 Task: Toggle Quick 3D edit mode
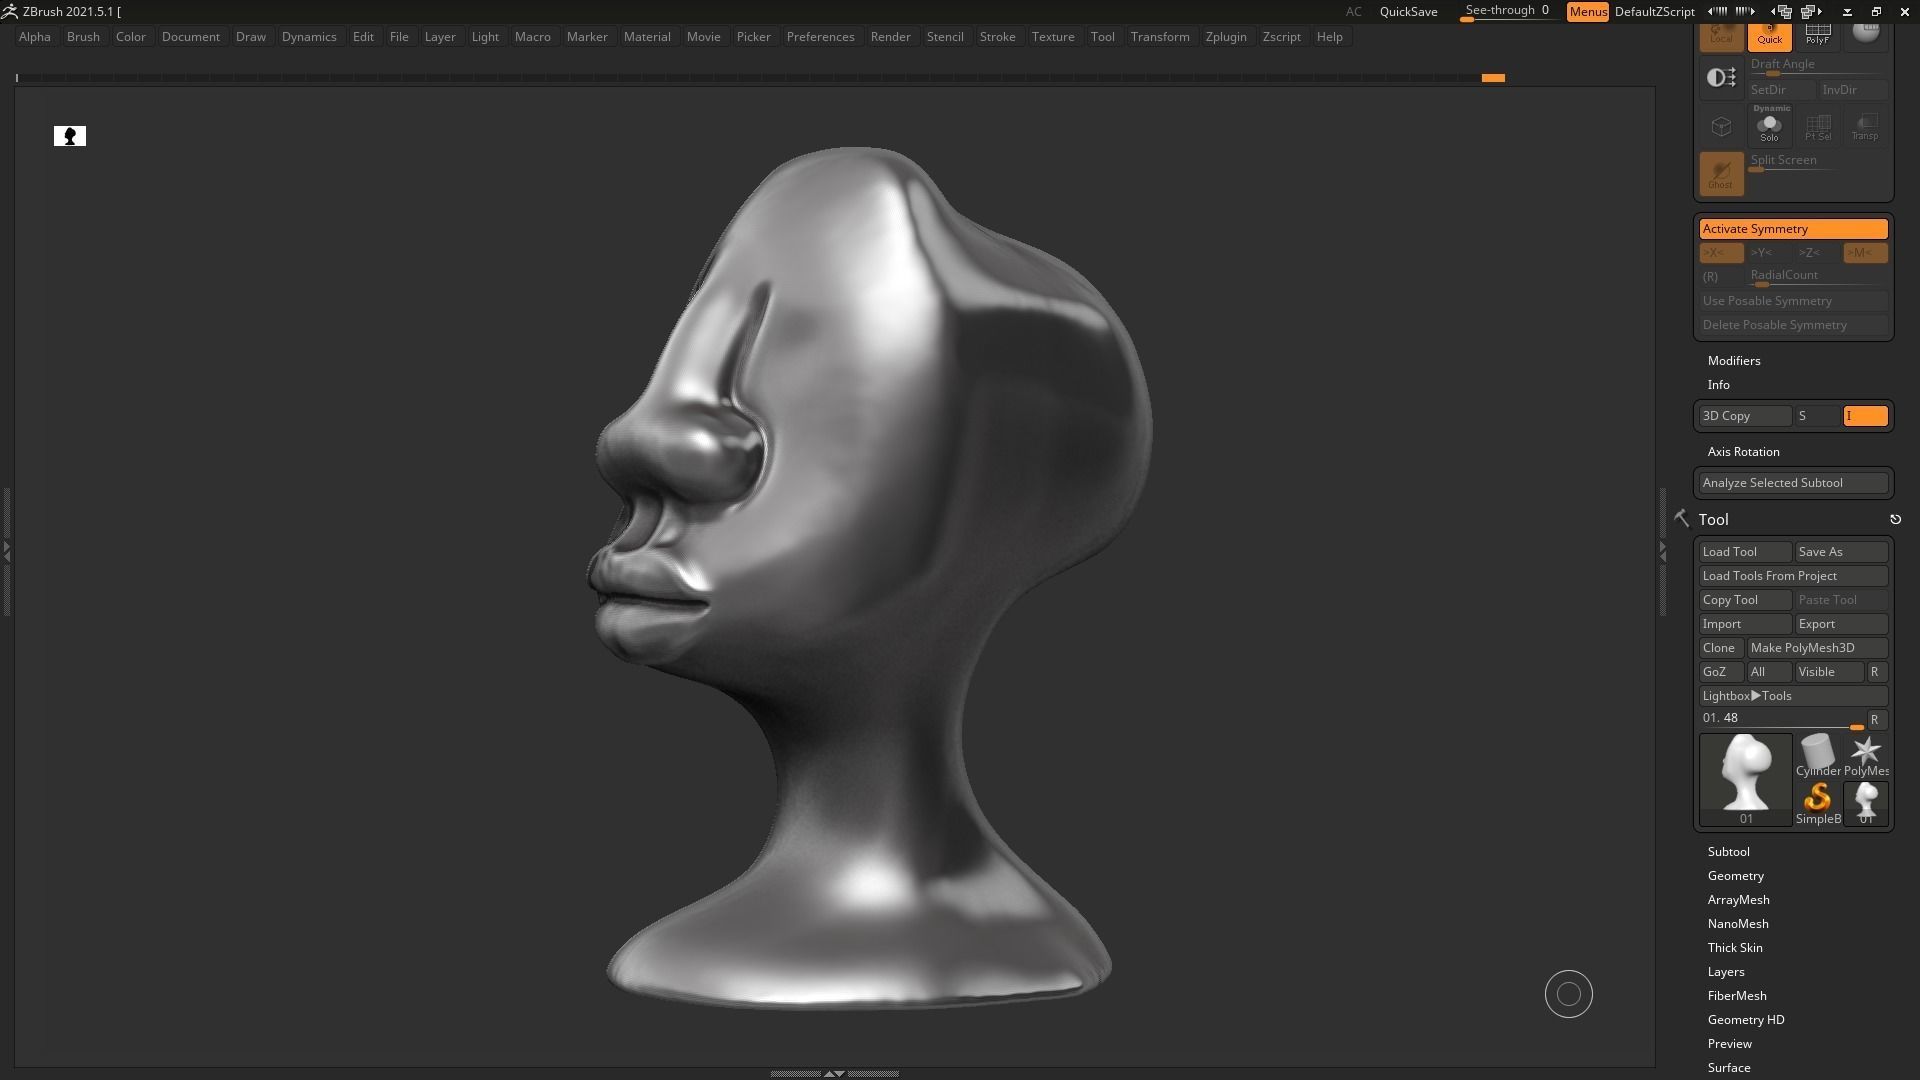(x=1769, y=37)
